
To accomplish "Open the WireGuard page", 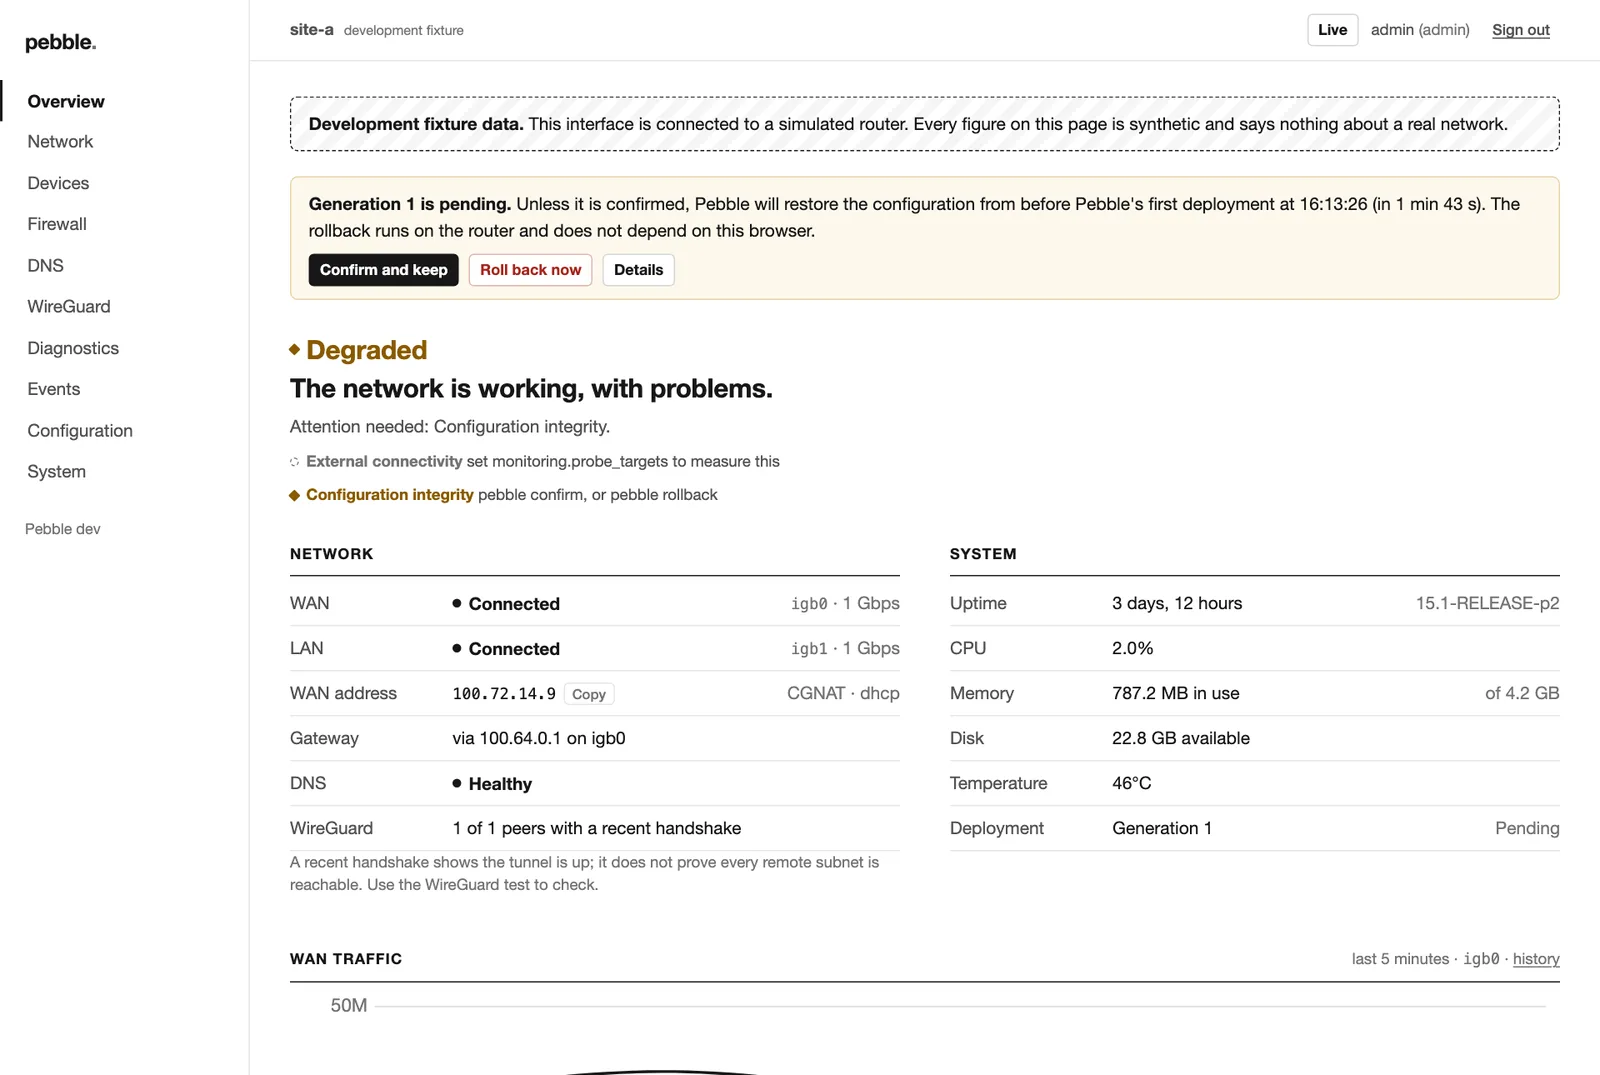I will pos(69,306).
